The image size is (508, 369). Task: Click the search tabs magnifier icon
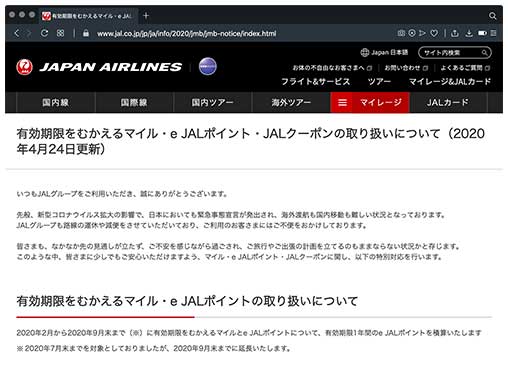493,16
